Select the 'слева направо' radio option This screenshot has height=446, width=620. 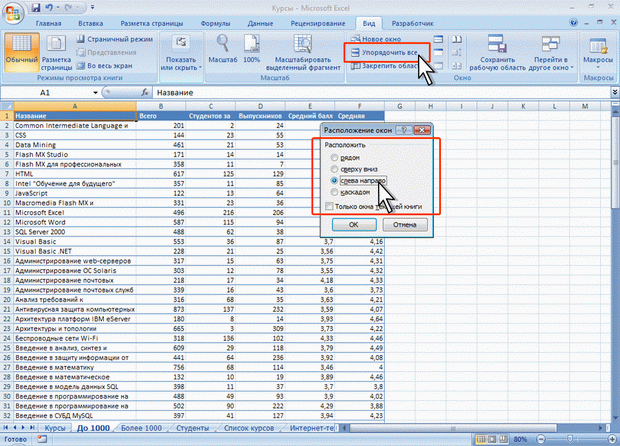click(335, 180)
